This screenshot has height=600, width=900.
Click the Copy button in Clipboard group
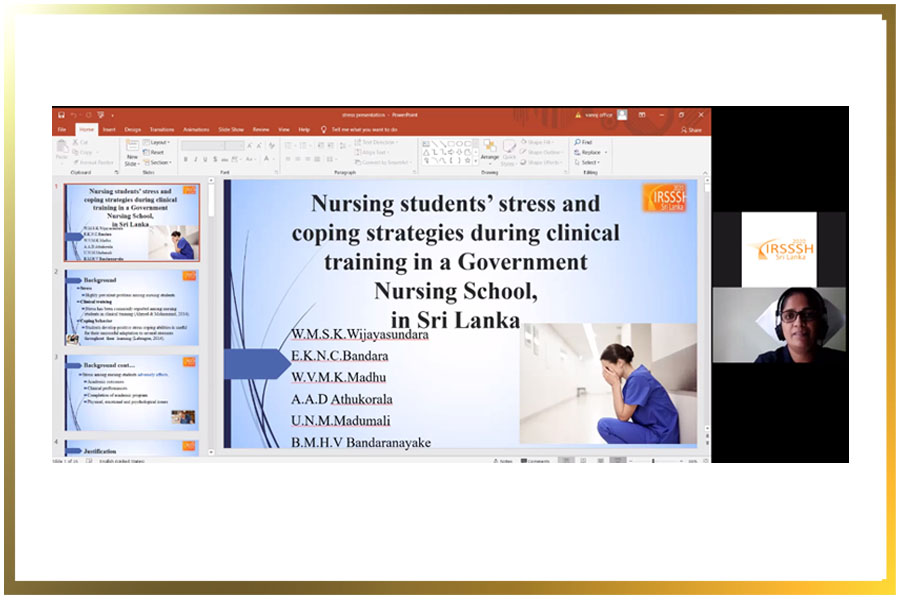click(x=83, y=152)
